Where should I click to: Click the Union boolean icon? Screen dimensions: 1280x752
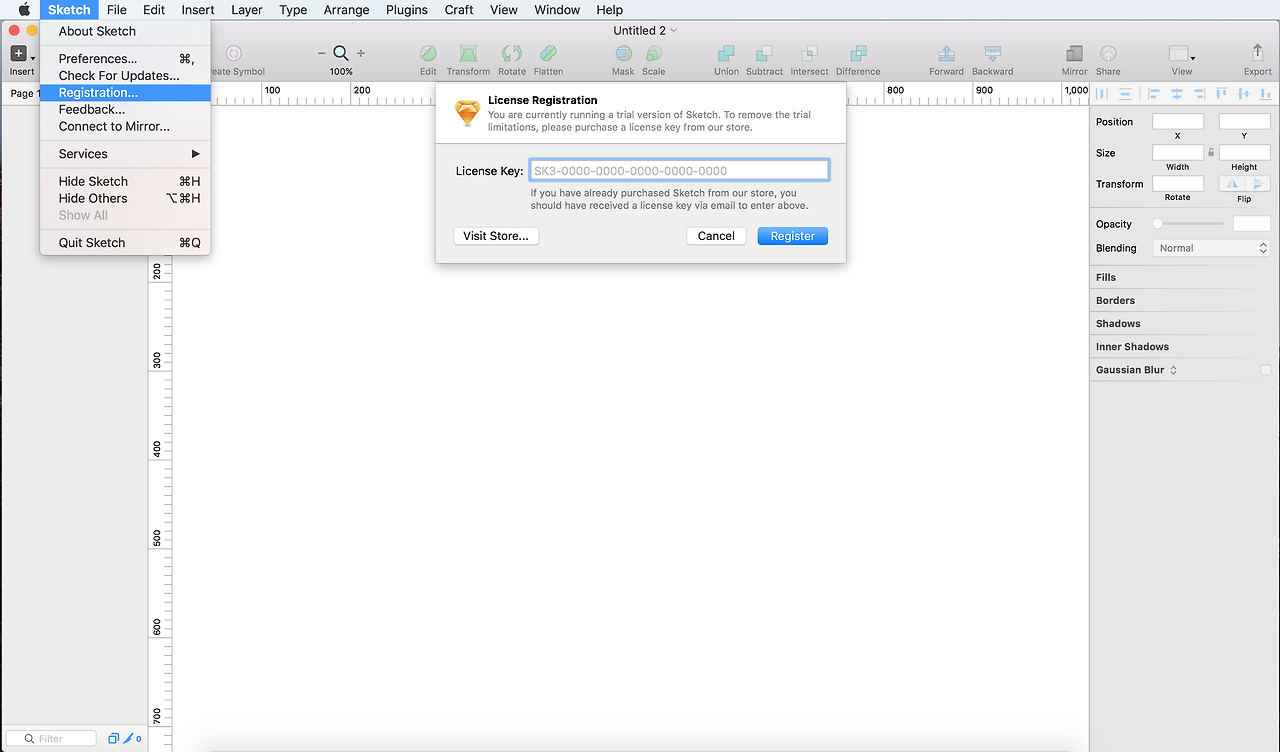[726, 54]
